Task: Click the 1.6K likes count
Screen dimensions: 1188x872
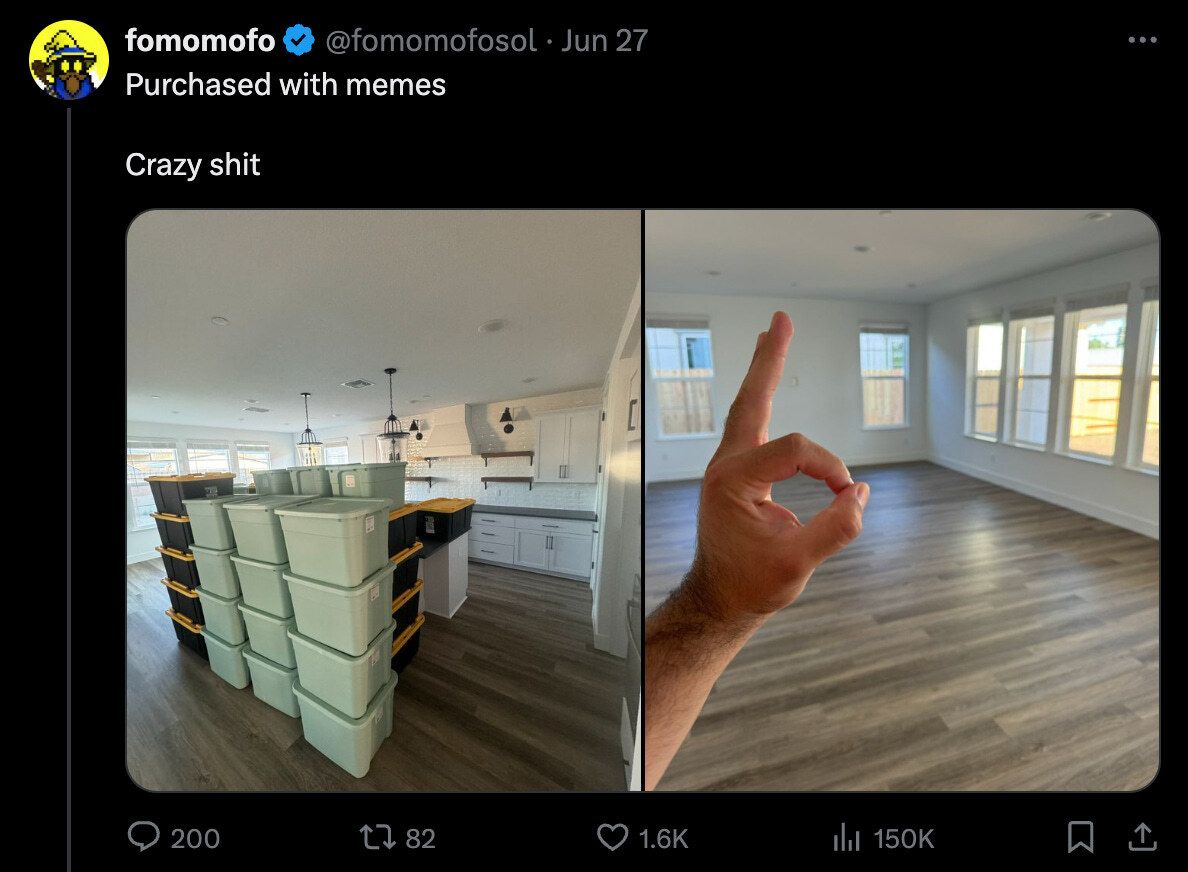Action: tap(664, 839)
